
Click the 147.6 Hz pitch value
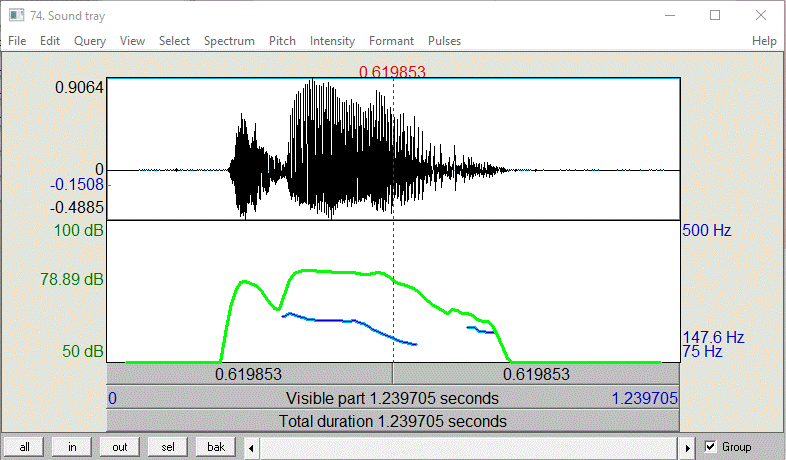(713, 337)
